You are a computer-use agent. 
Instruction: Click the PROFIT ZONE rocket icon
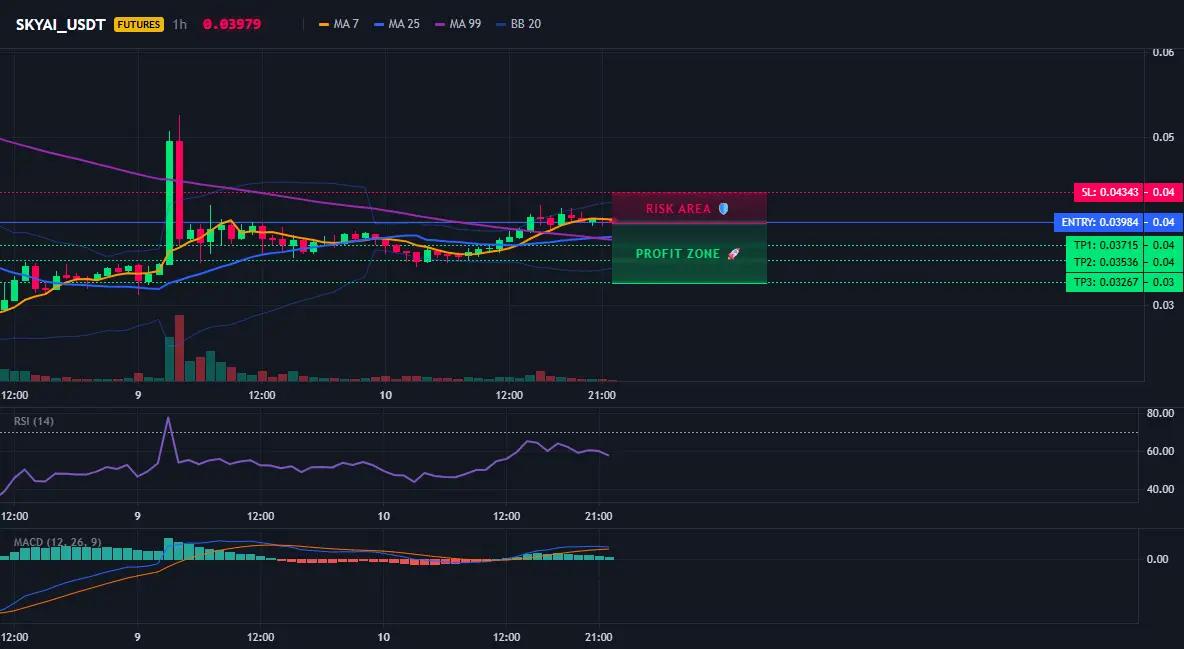coord(733,254)
